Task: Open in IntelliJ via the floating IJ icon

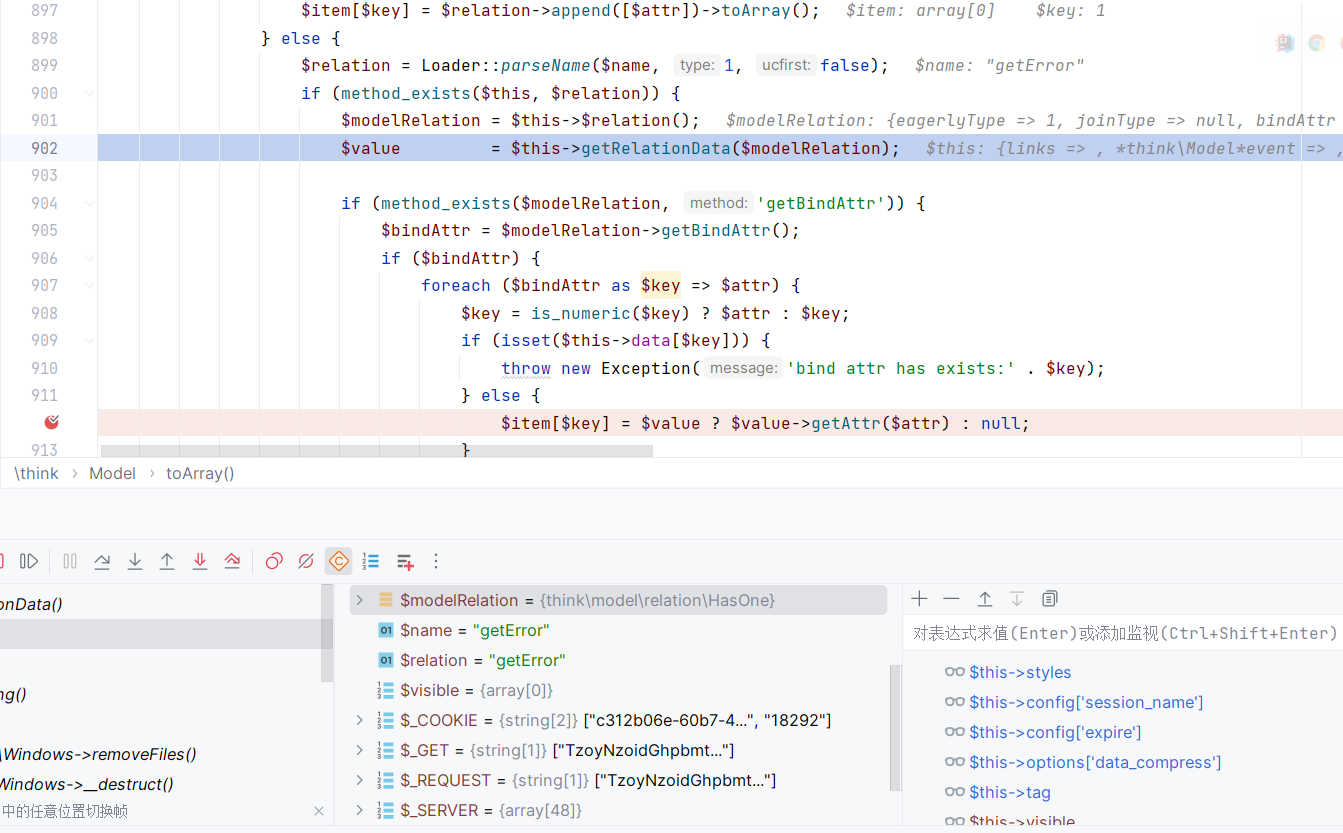Action: click(x=1286, y=43)
